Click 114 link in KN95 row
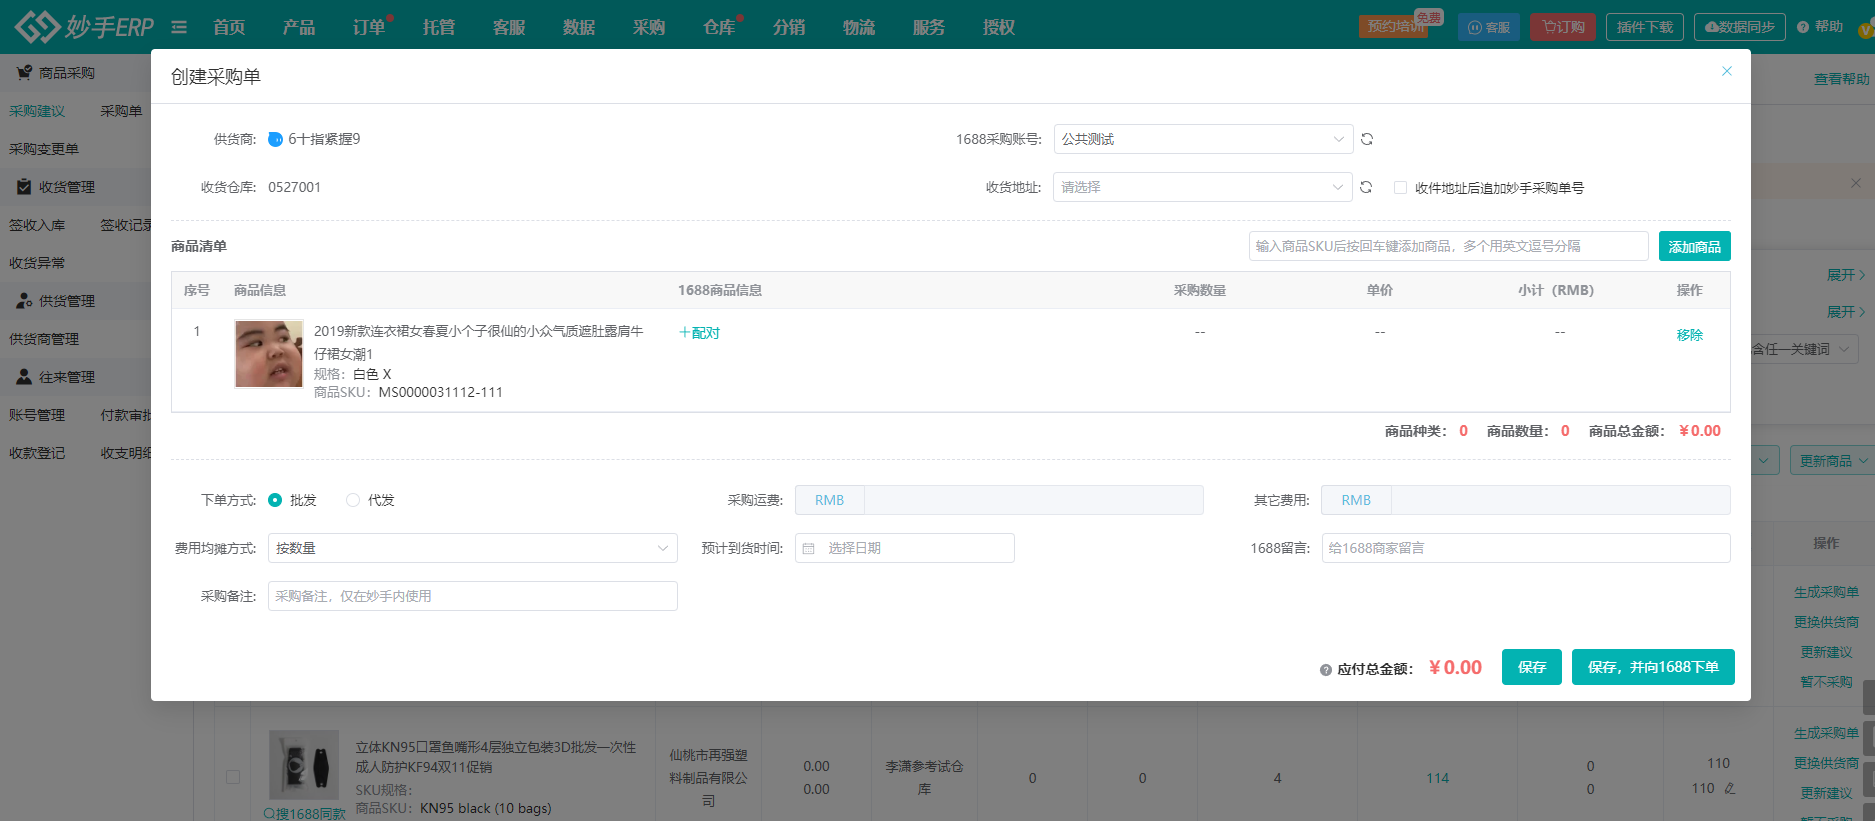Screen dimensions: 1875x821 pyautogui.click(x=1438, y=778)
